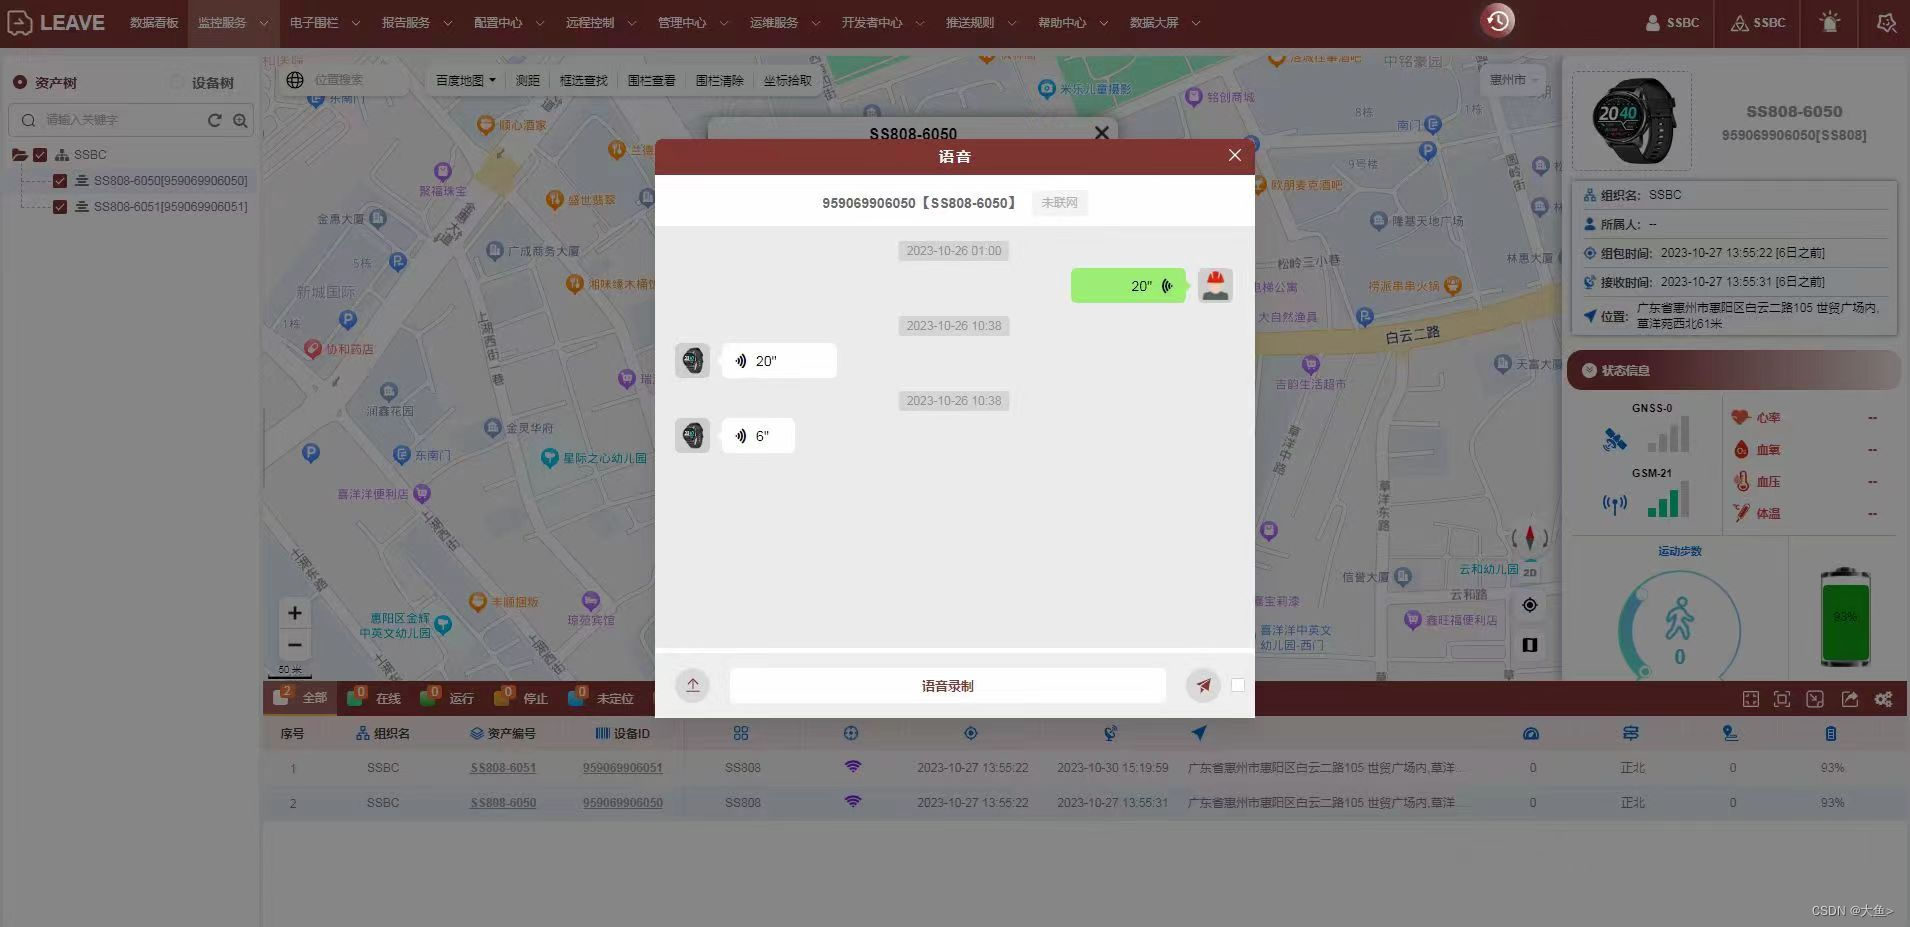
Task: Zoom out the map with minus button
Action: (x=295, y=644)
